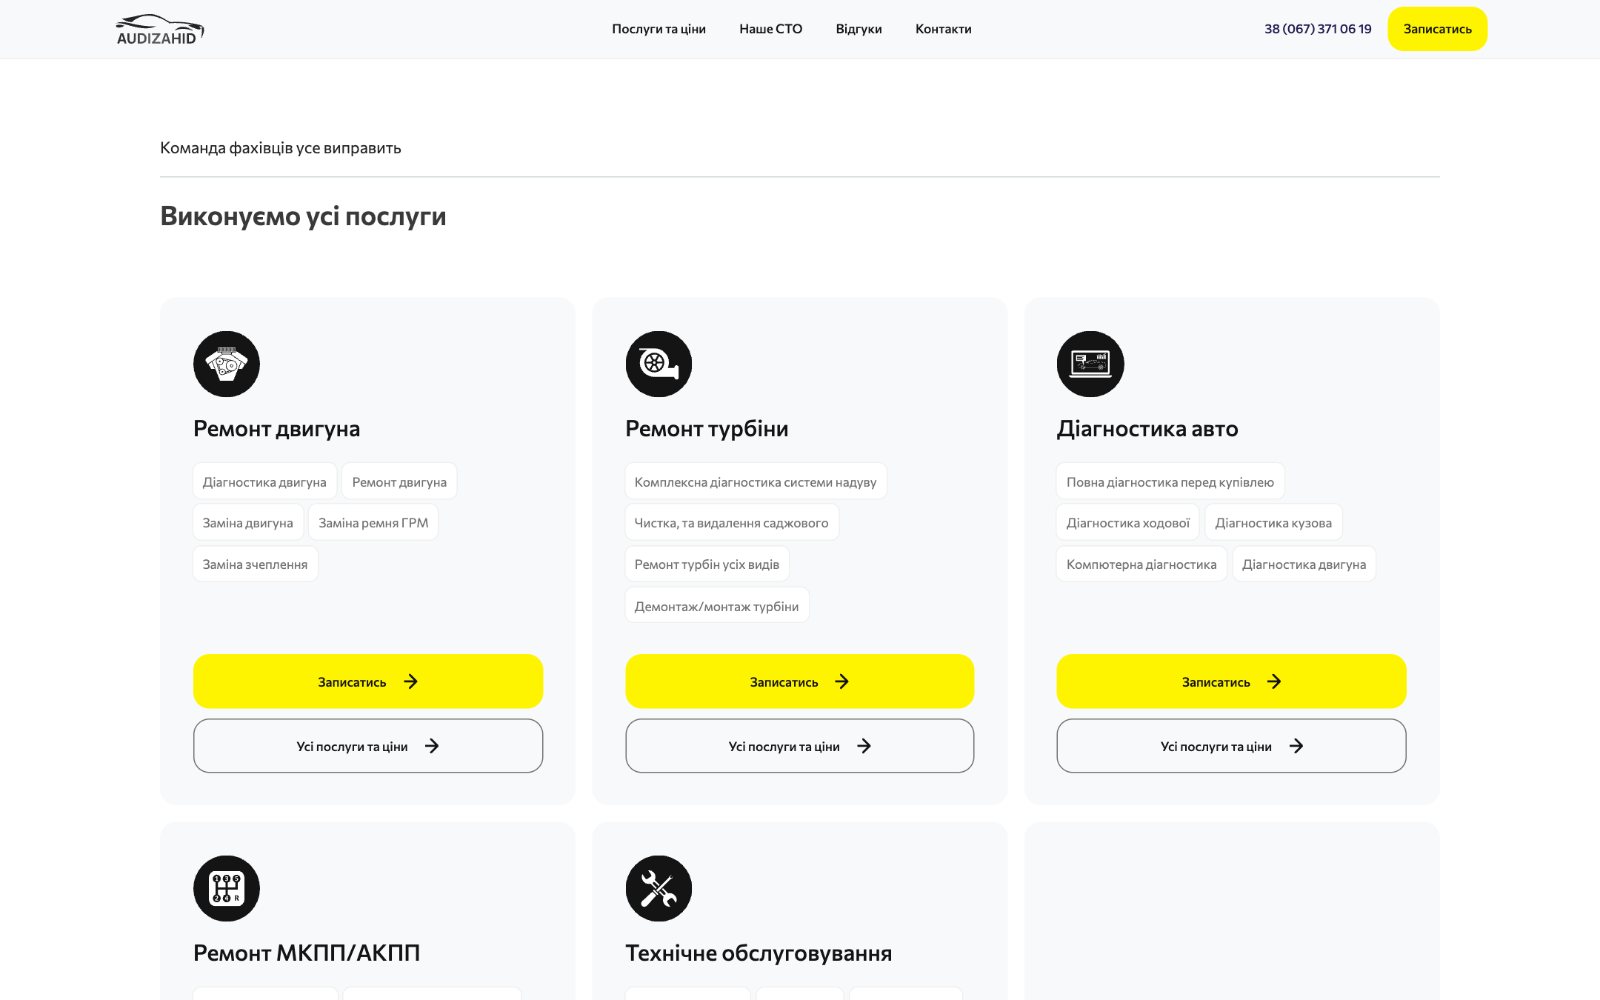Click Записатись under Ремонт двигуна
This screenshot has height=1000, width=1600.
pyautogui.click(x=368, y=681)
